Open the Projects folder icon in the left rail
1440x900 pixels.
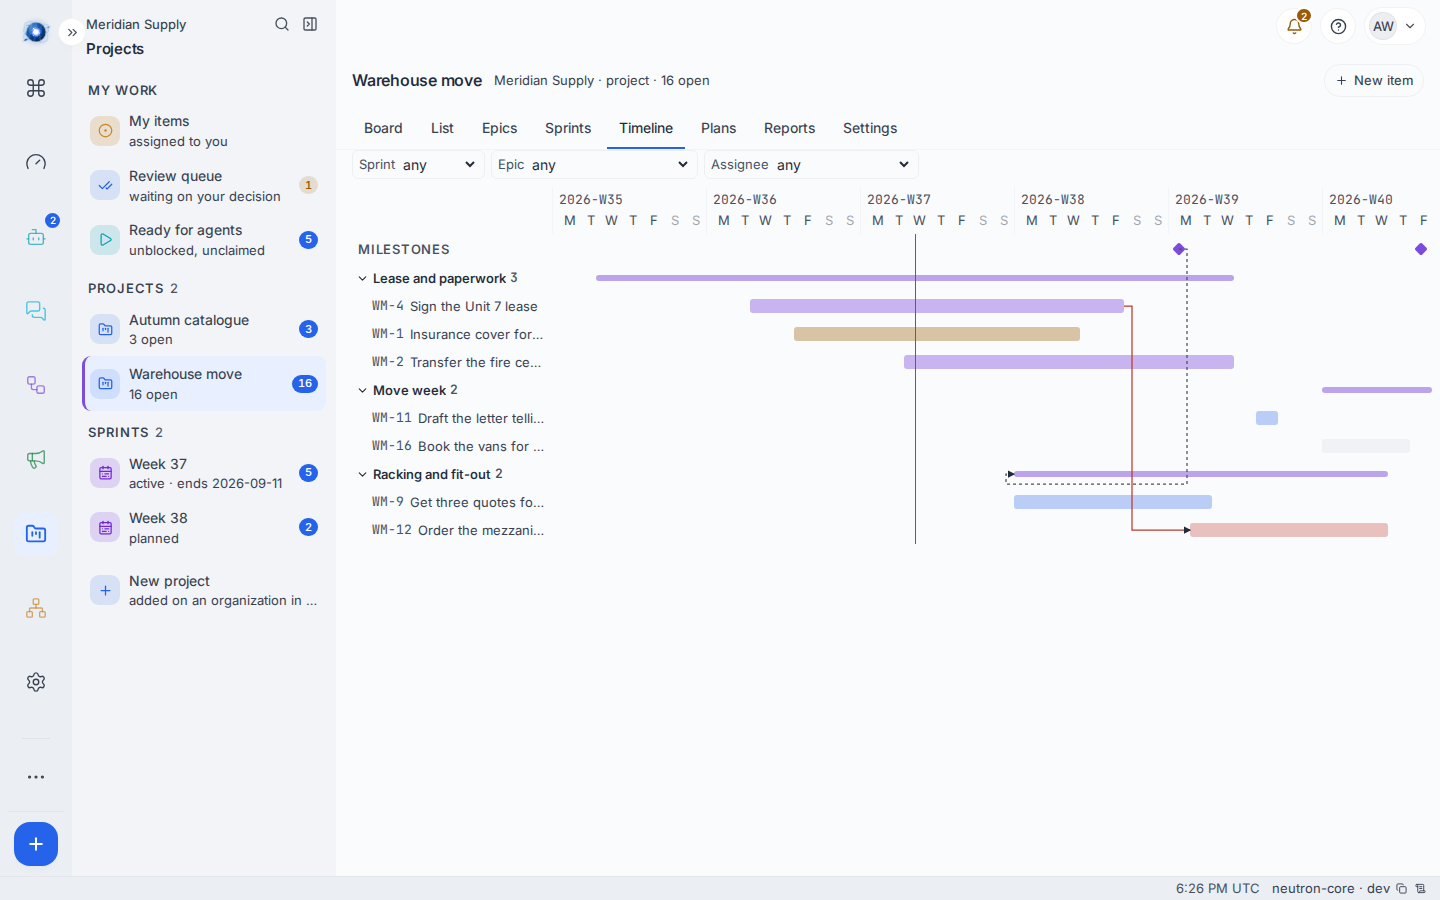36,534
